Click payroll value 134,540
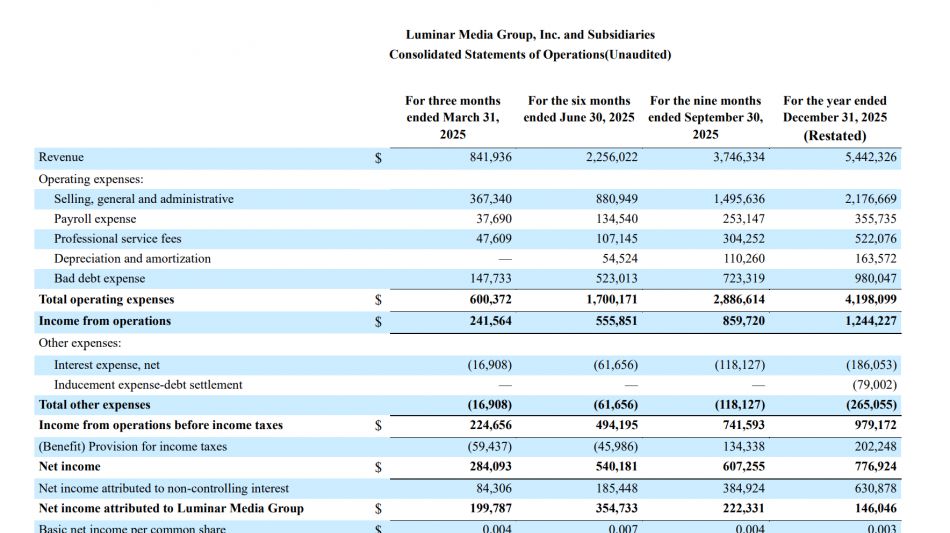This screenshot has height=533, width=950. pos(617,219)
